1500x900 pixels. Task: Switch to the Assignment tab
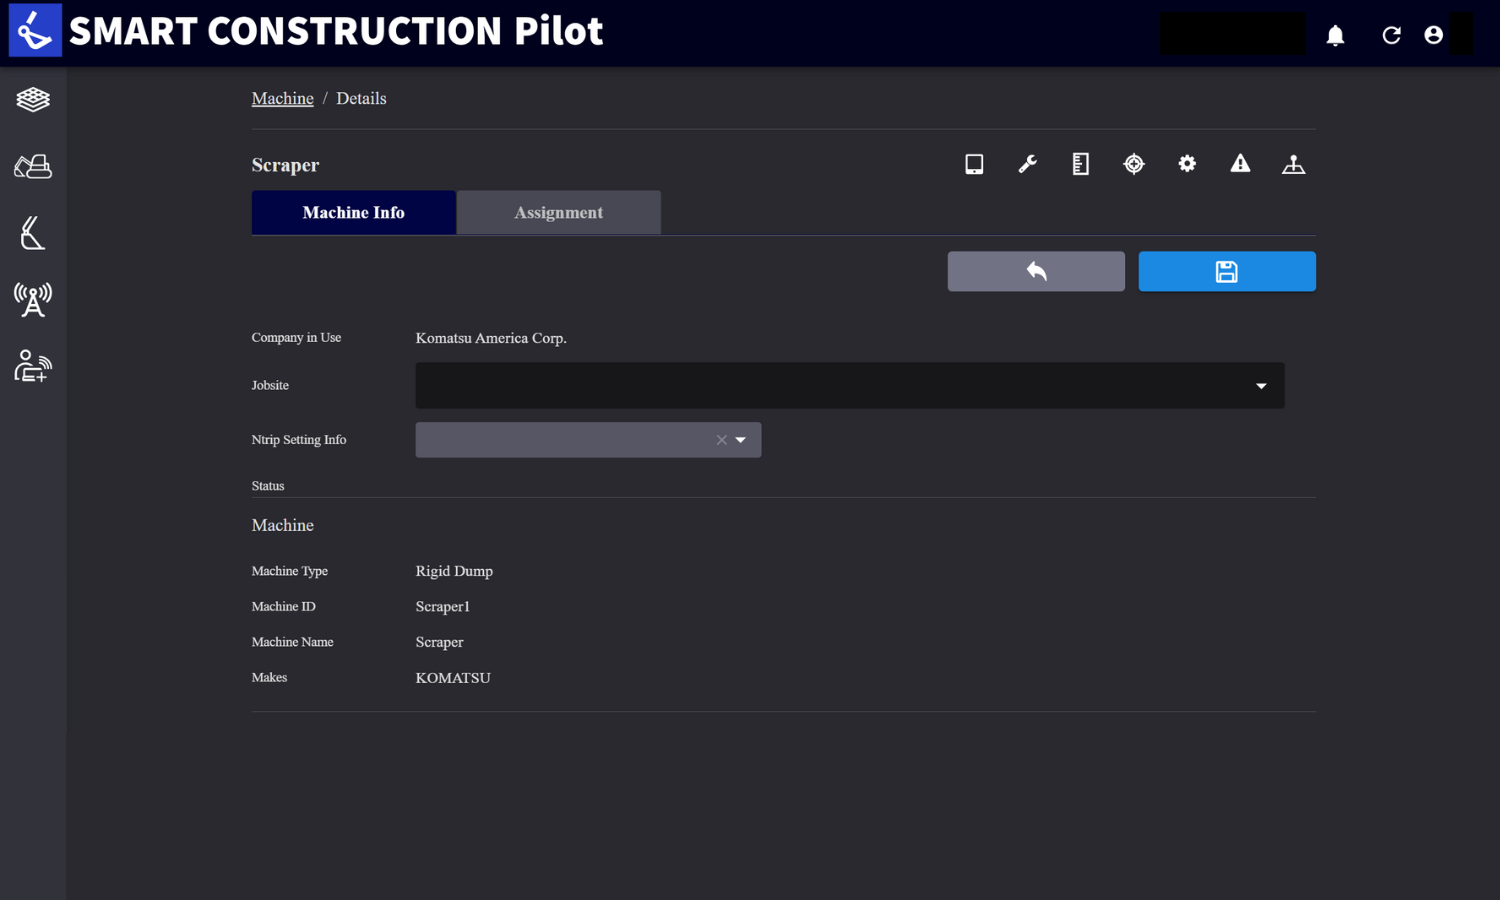[x=559, y=212]
